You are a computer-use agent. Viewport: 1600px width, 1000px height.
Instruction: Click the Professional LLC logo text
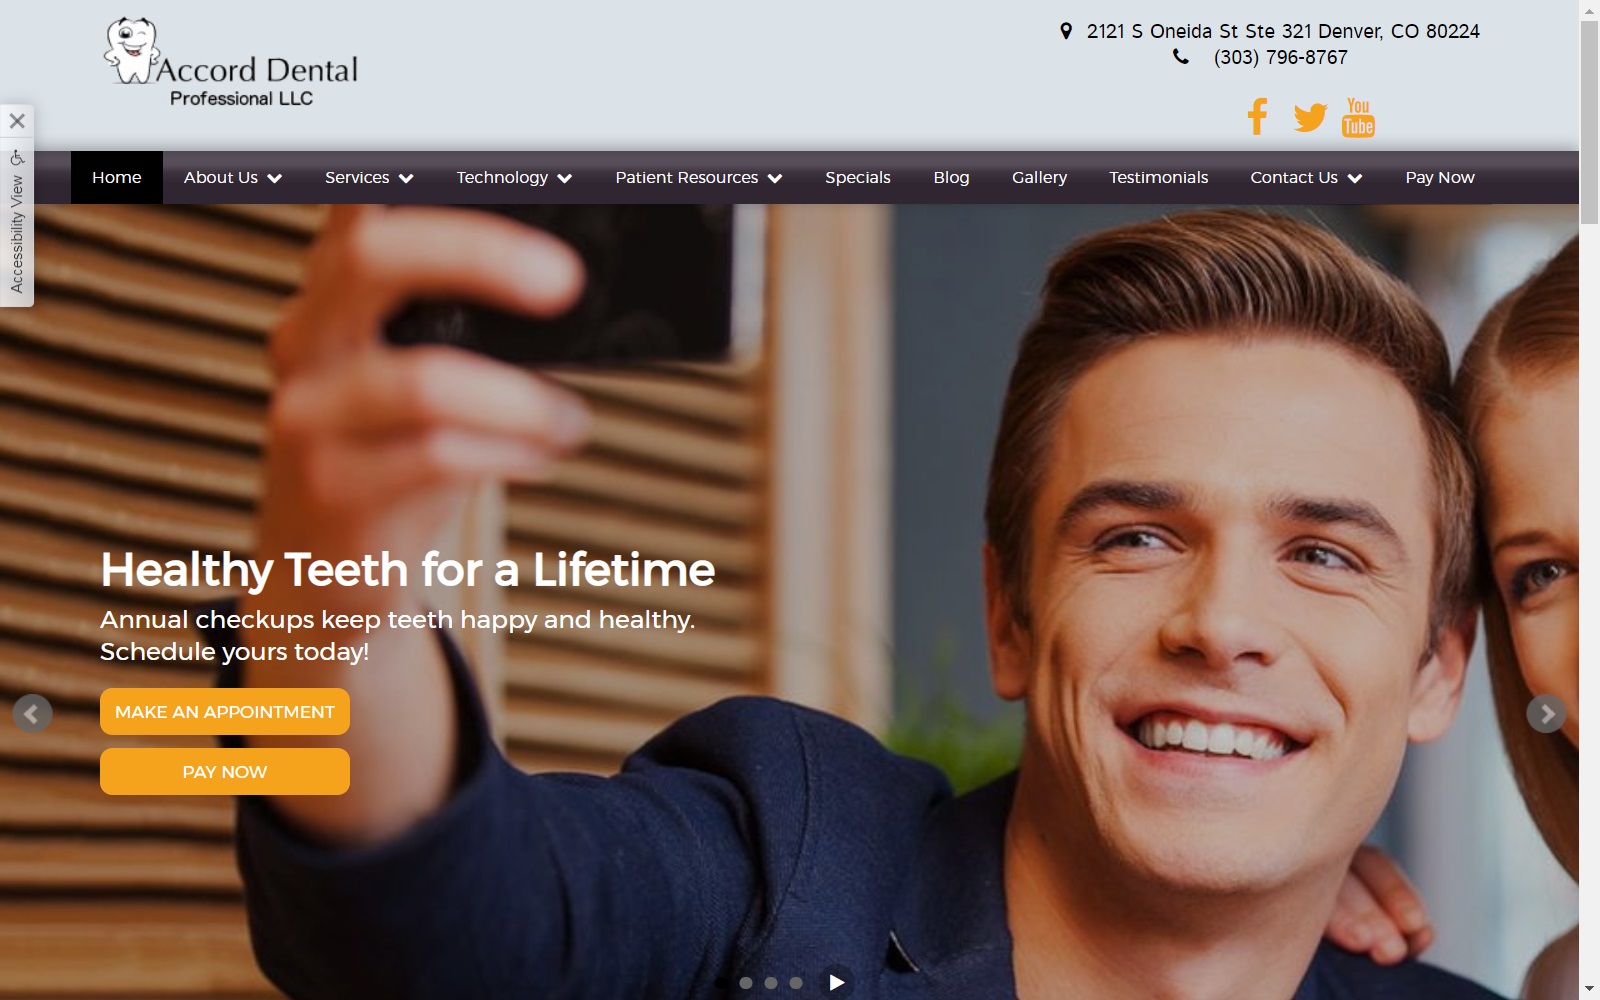[x=241, y=99]
